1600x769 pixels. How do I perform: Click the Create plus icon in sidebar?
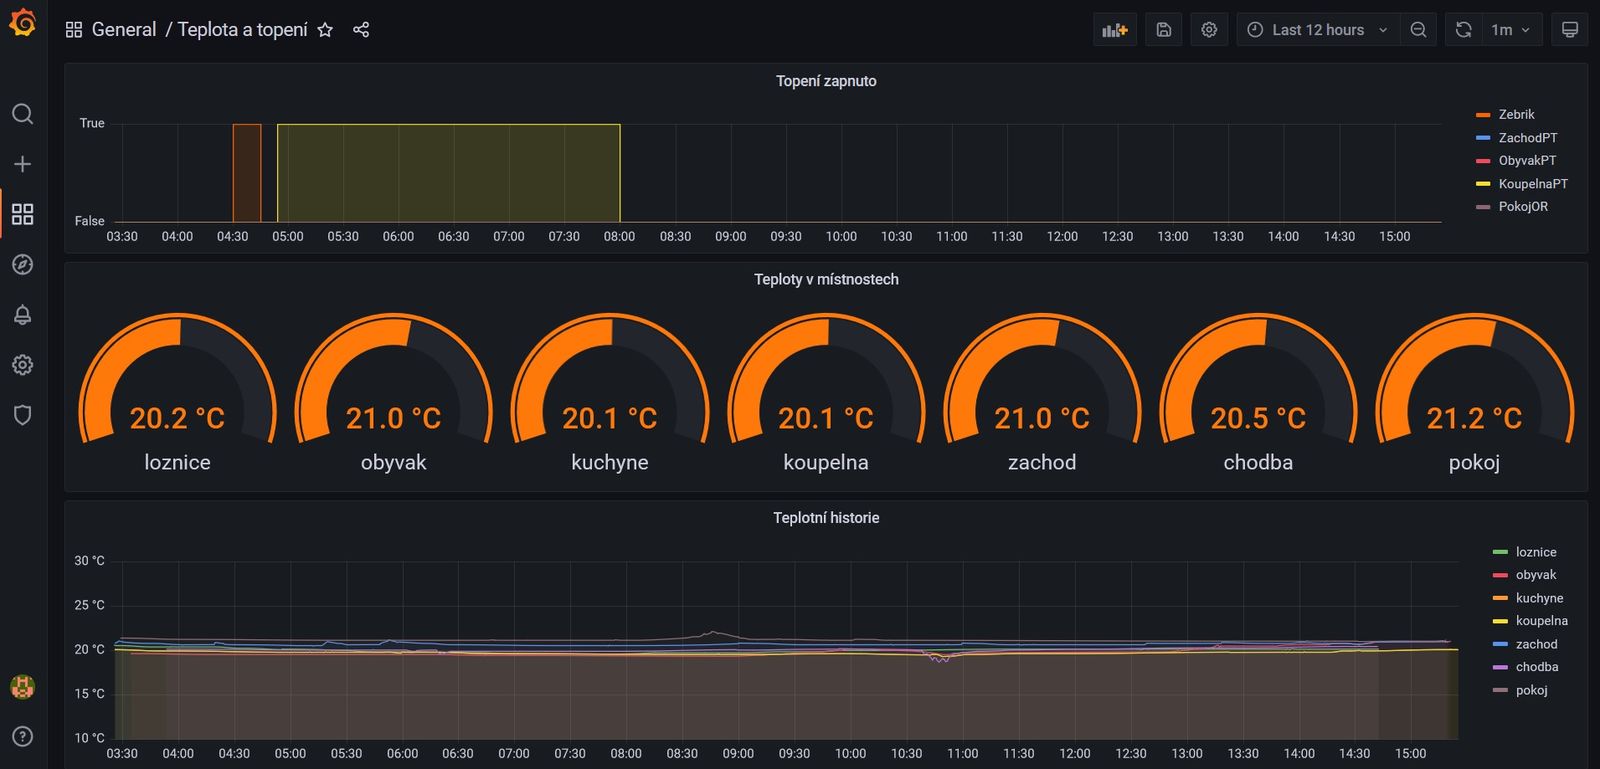[22, 164]
